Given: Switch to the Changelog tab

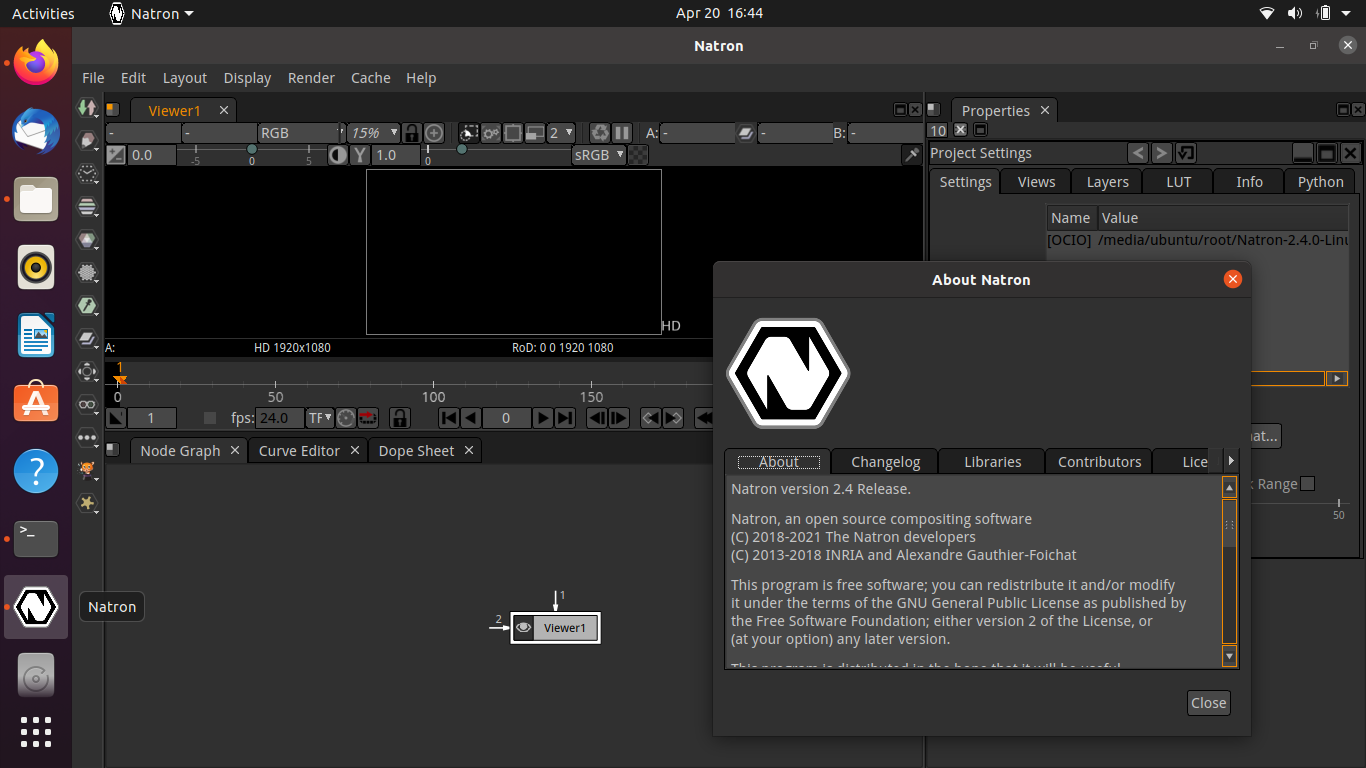Looking at the screenshot, I should click(x=884, y=462).
